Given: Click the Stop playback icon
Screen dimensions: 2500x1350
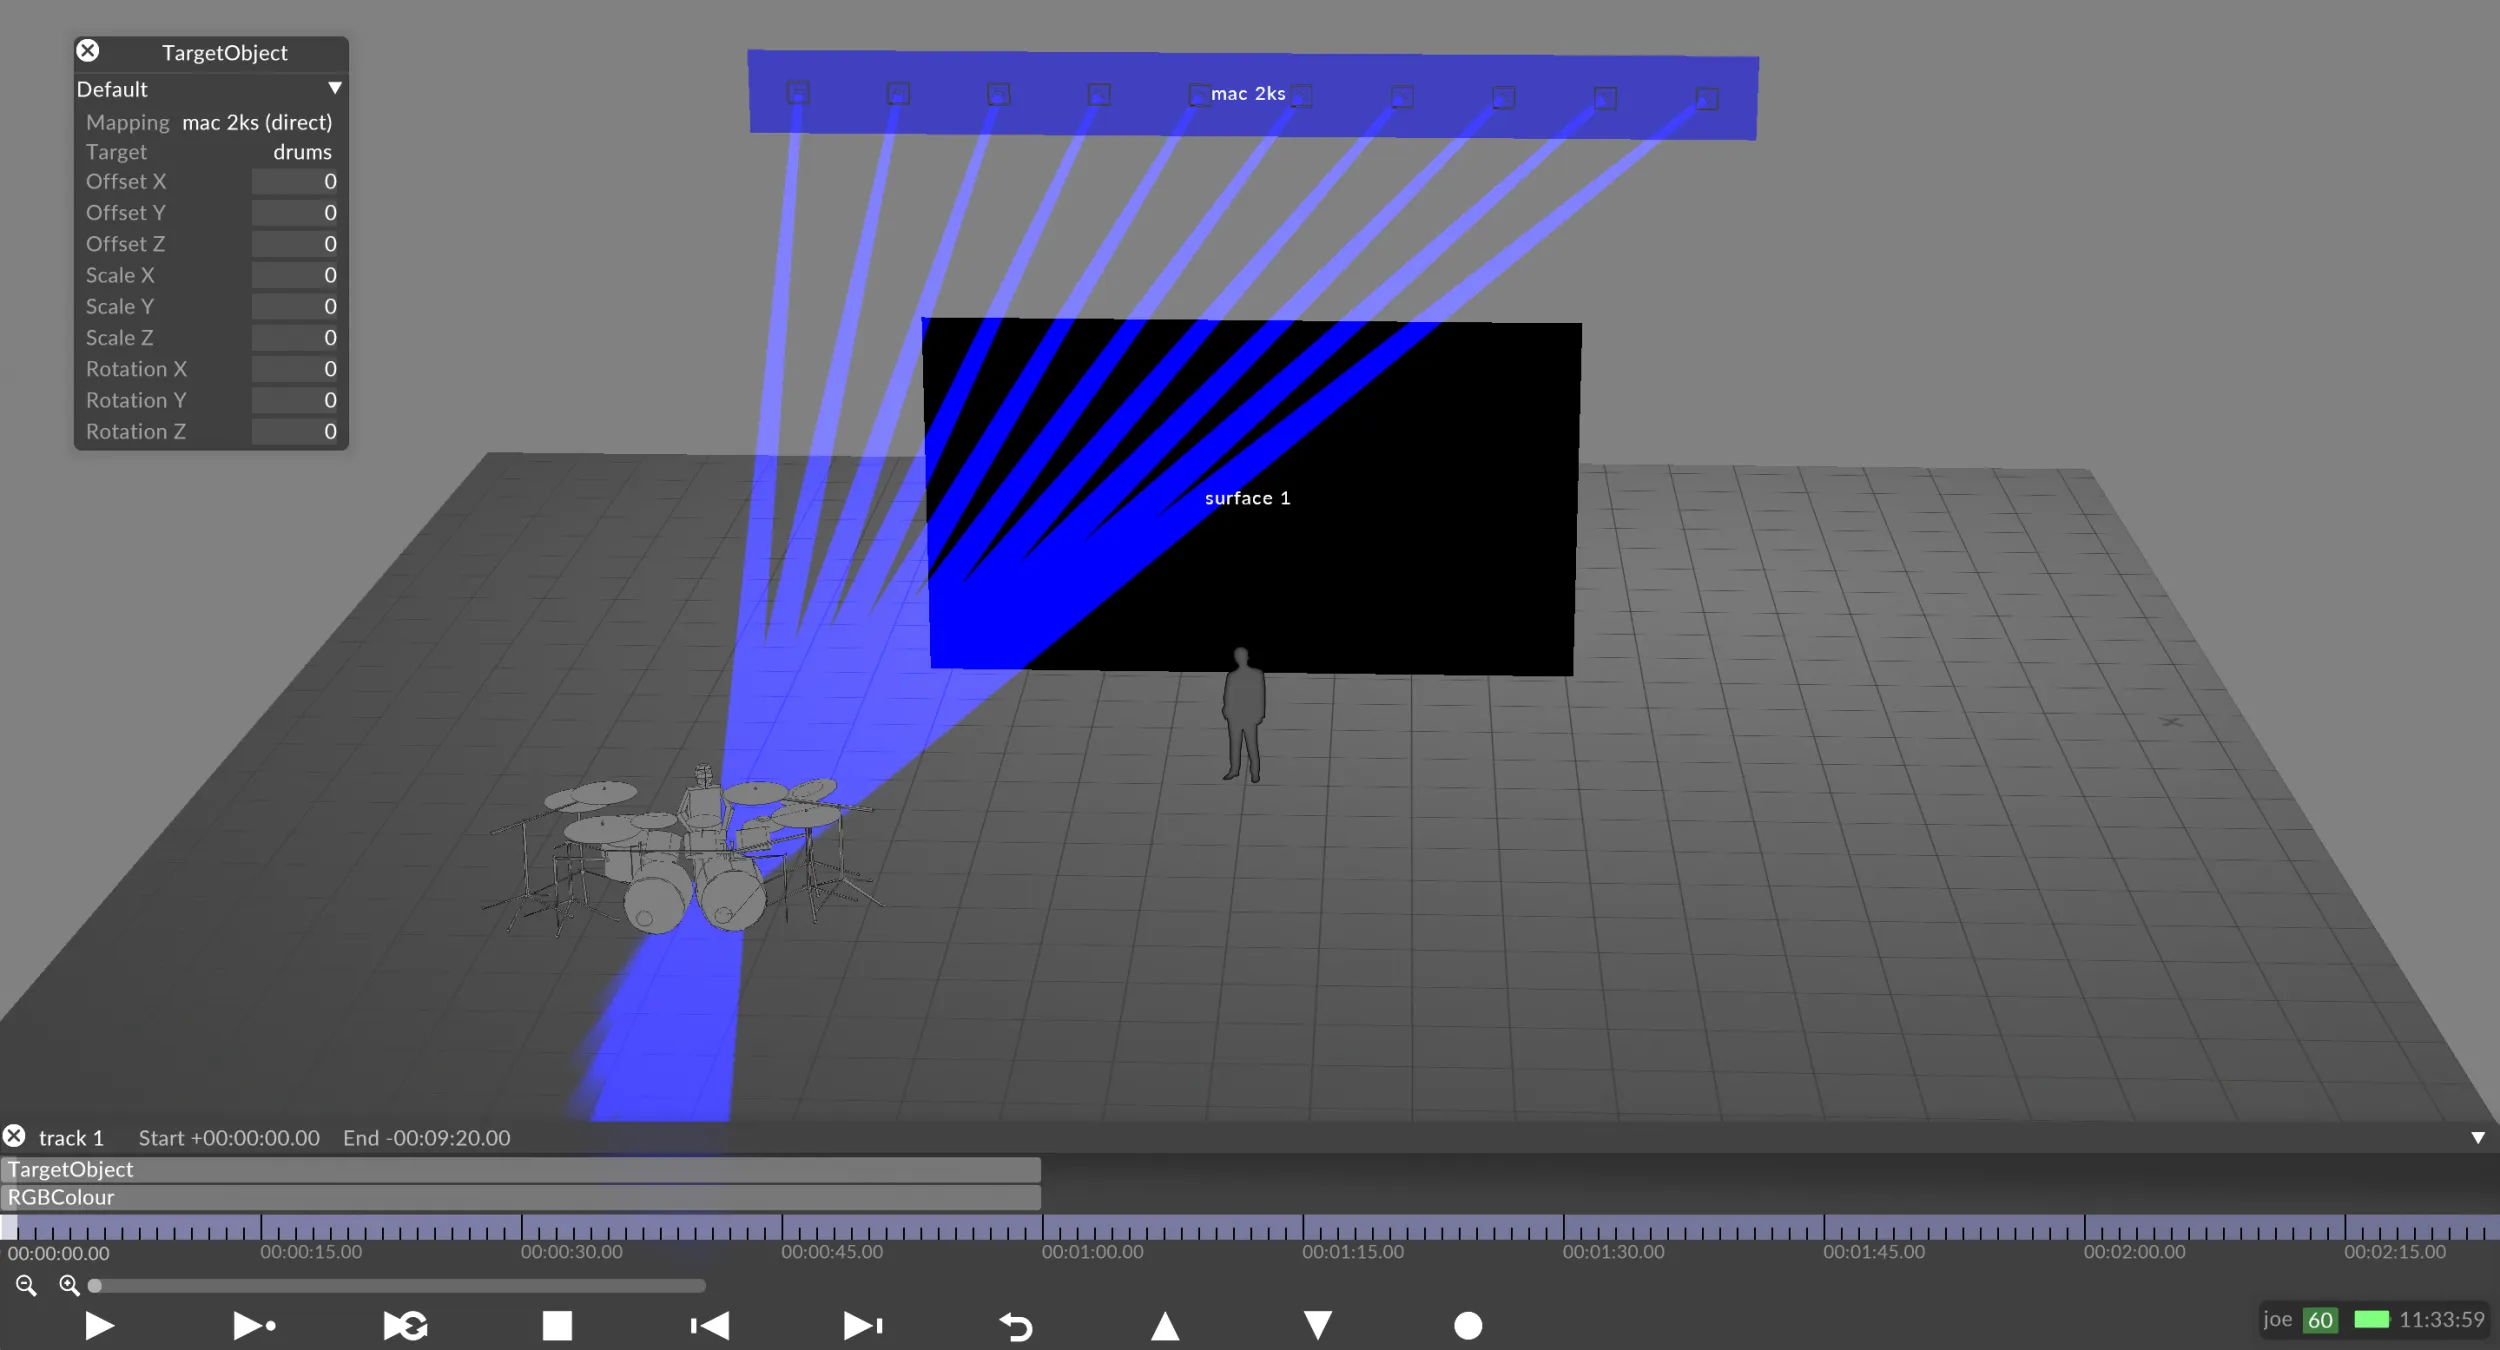Looking at the screenshot, I should pyautogui.click(x=557, y=1325).
